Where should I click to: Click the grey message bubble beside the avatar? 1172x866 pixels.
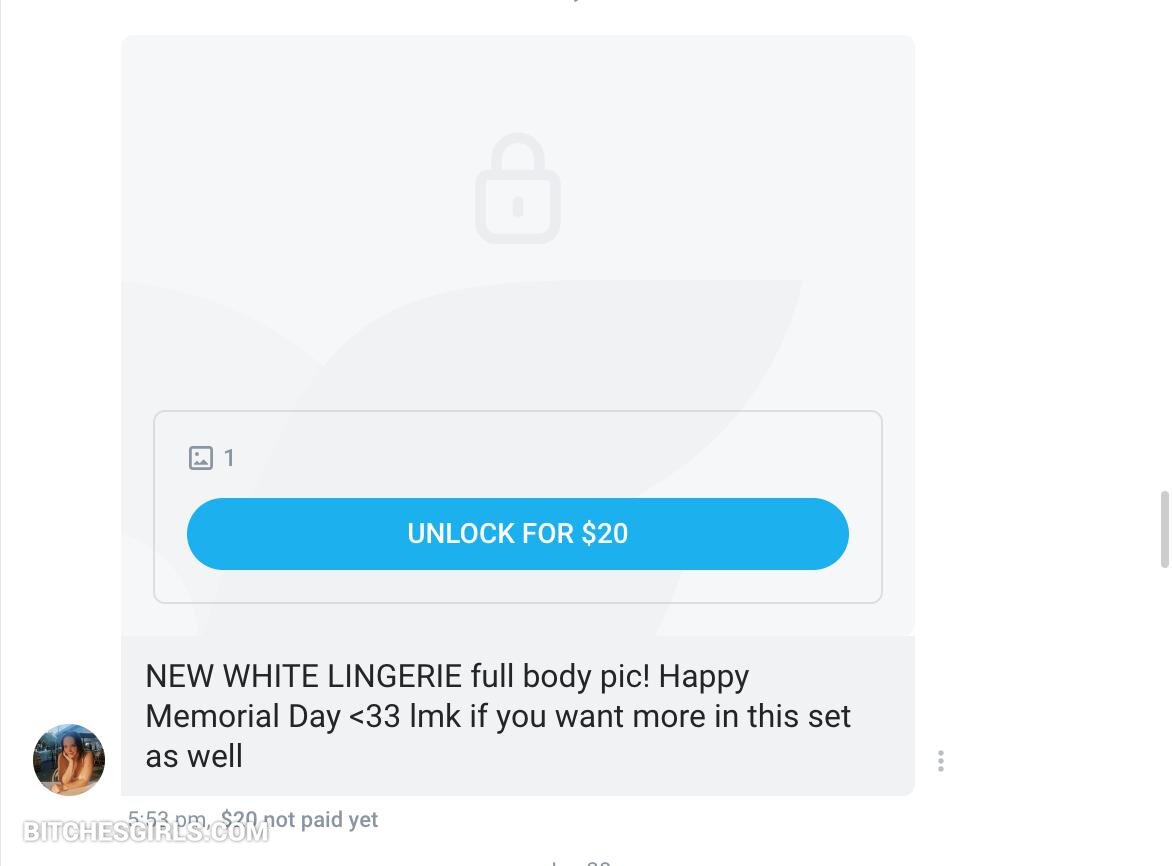[518, 716]
